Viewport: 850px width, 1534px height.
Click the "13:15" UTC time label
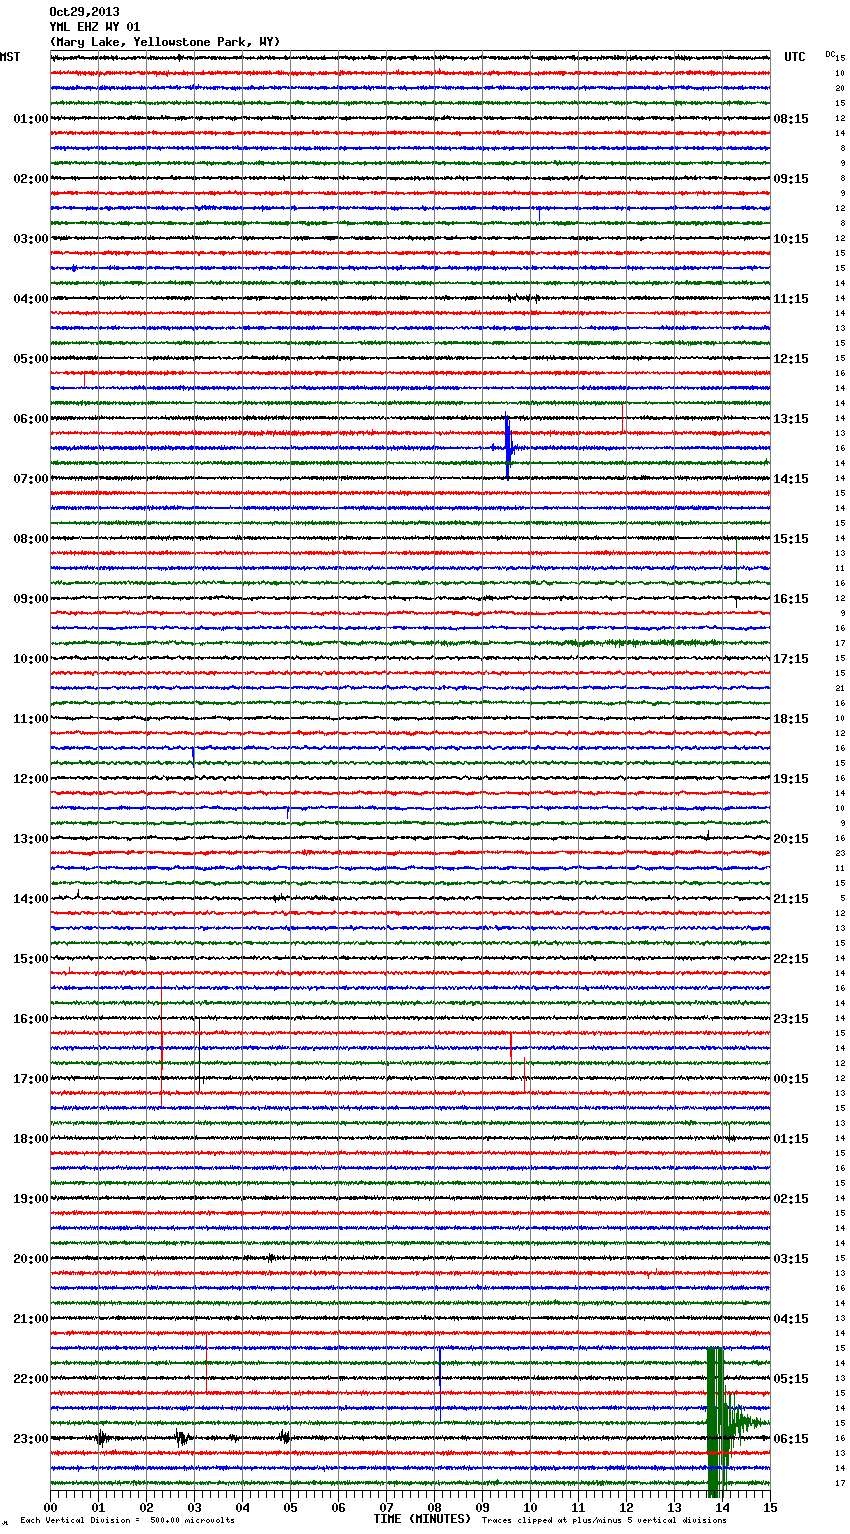[x=791, y=419]
